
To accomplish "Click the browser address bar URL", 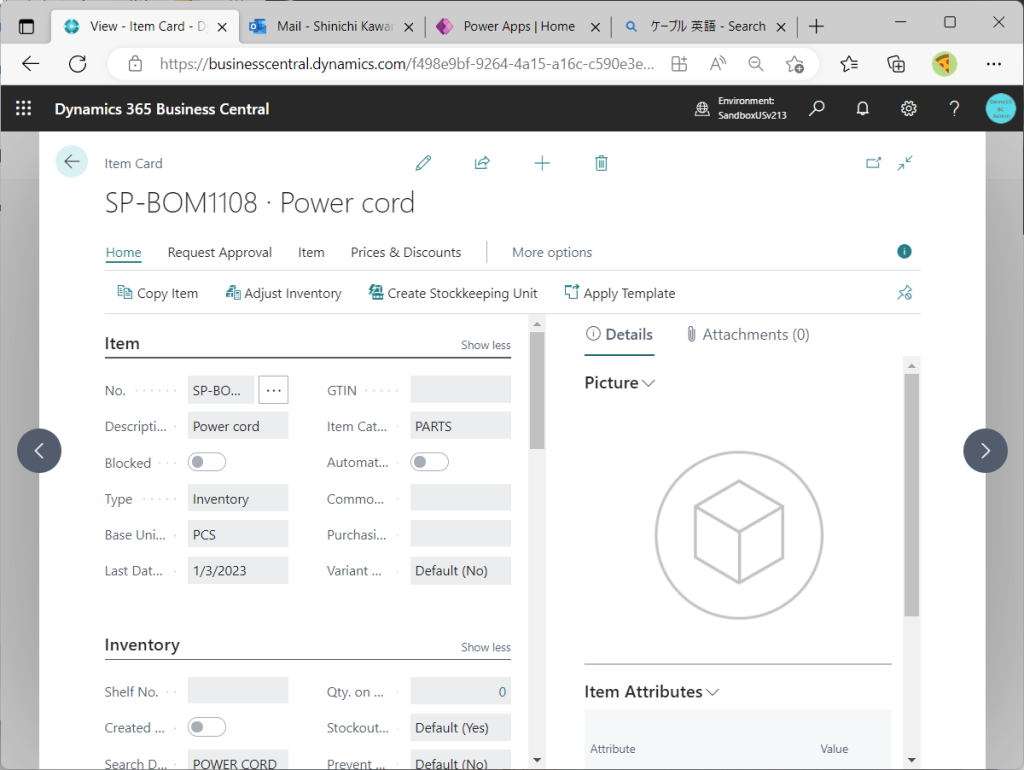I will click(x=406, y=64).
